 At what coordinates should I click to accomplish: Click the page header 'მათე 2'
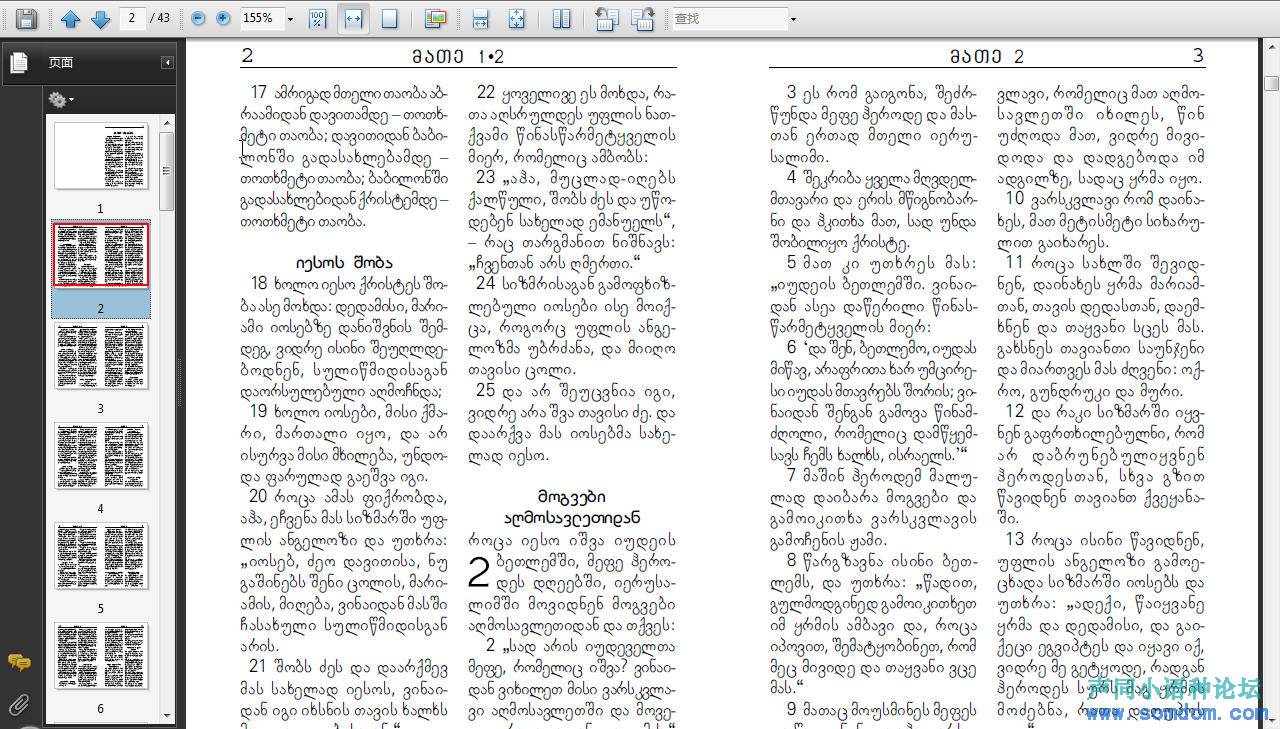click(987, 56)
